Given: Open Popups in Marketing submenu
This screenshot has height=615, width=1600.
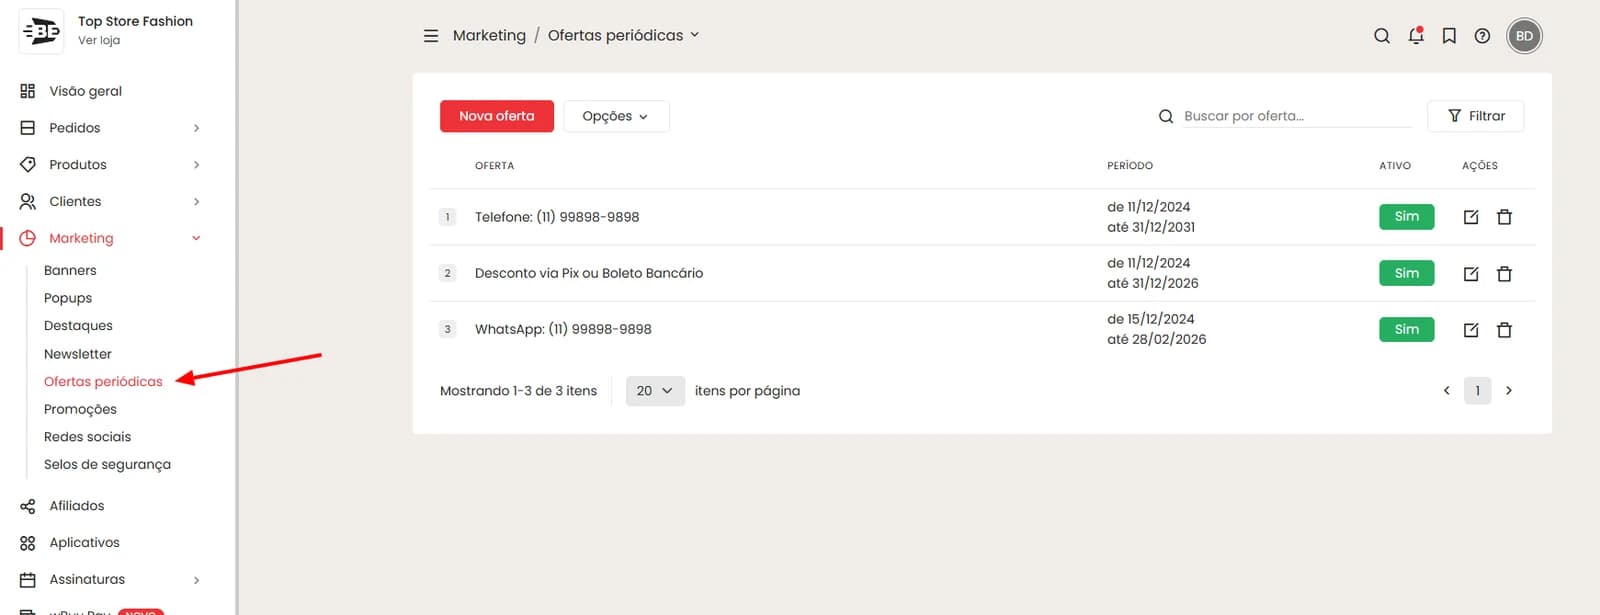Looking at the screenshot, I should click(x=68, y=298).
